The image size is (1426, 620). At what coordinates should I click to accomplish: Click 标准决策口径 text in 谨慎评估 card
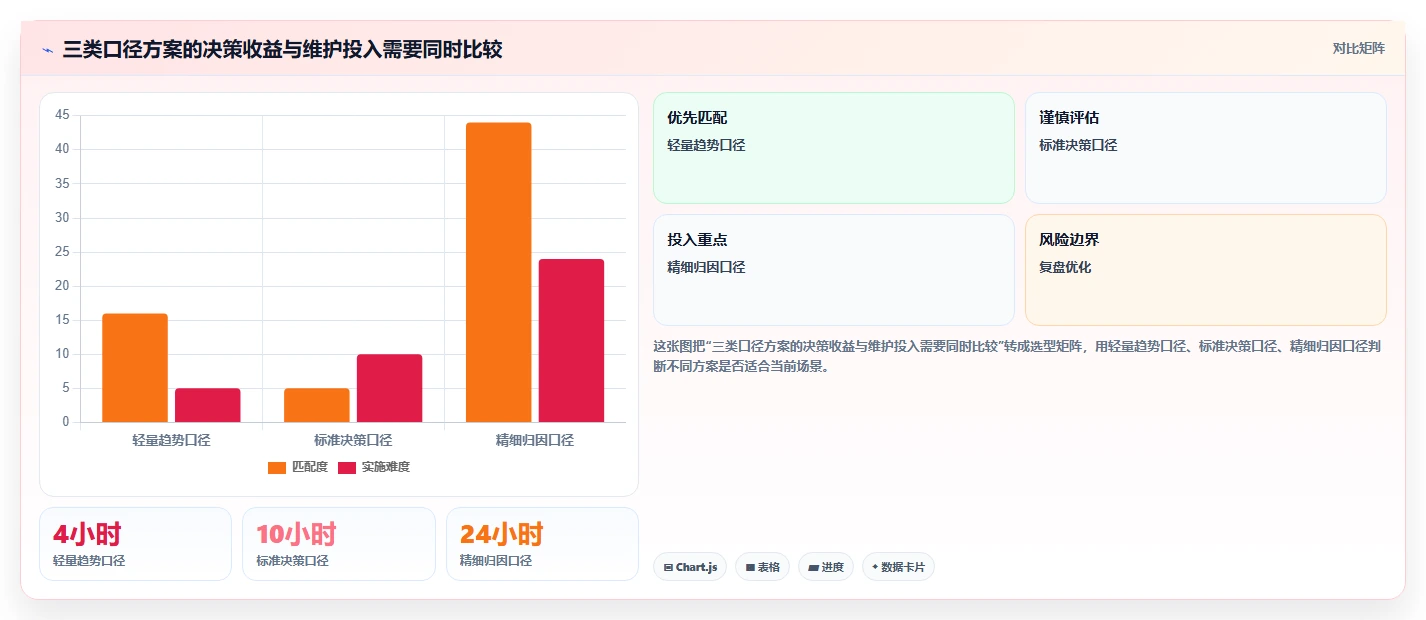pos(1078,145)
